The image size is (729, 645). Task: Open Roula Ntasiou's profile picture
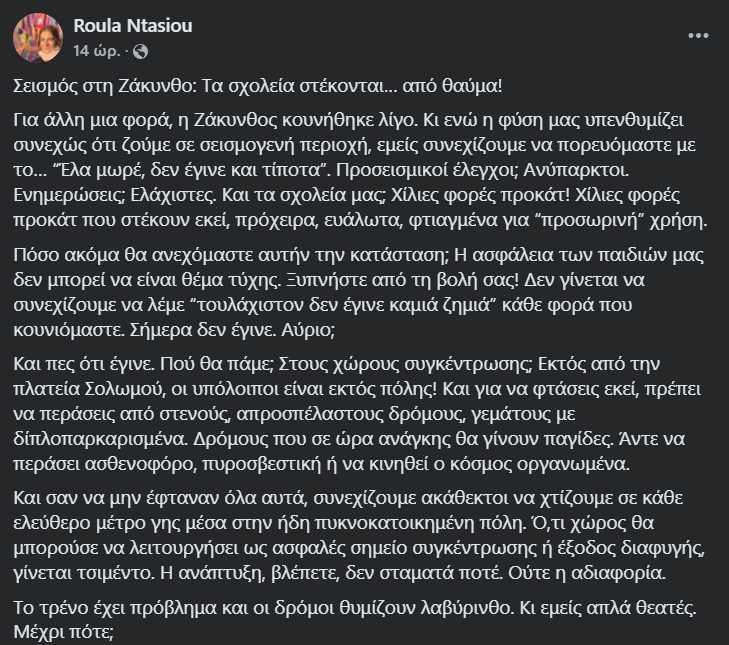point(38,38)
